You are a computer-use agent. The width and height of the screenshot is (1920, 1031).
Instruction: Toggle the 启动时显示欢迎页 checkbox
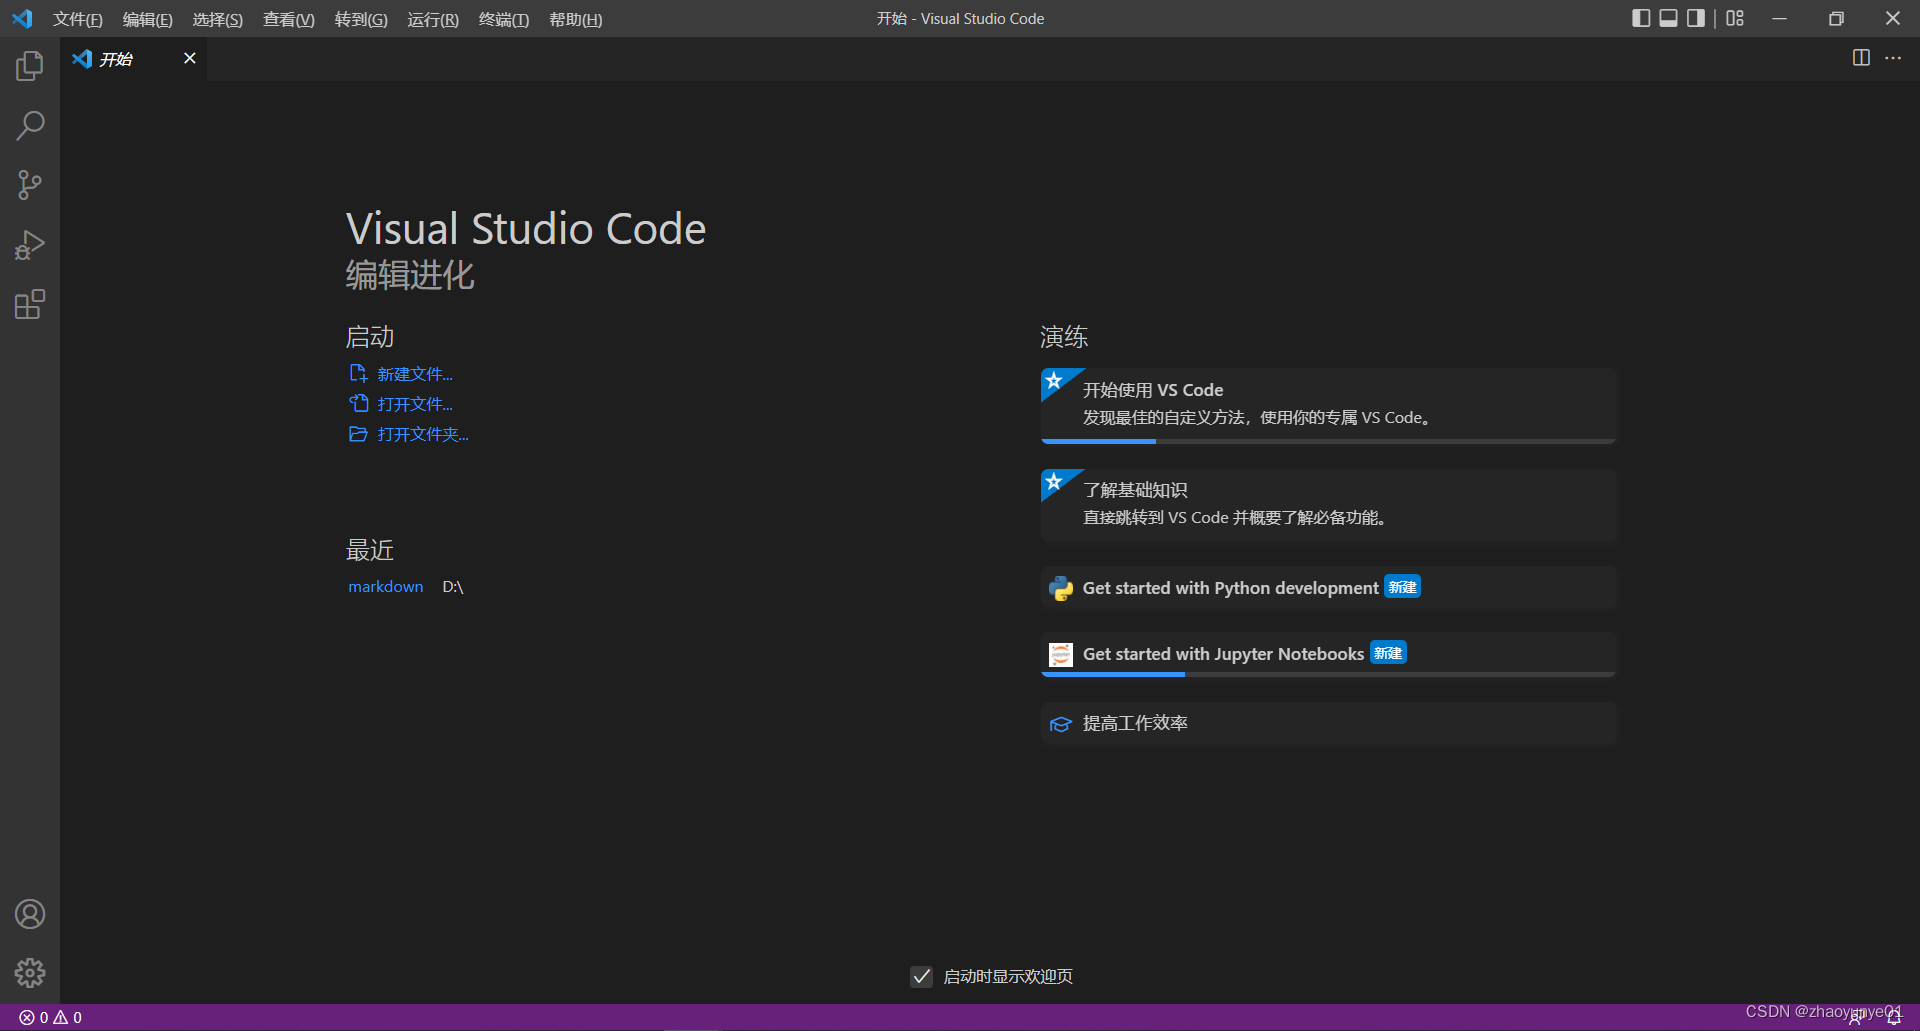click(922, 976)
